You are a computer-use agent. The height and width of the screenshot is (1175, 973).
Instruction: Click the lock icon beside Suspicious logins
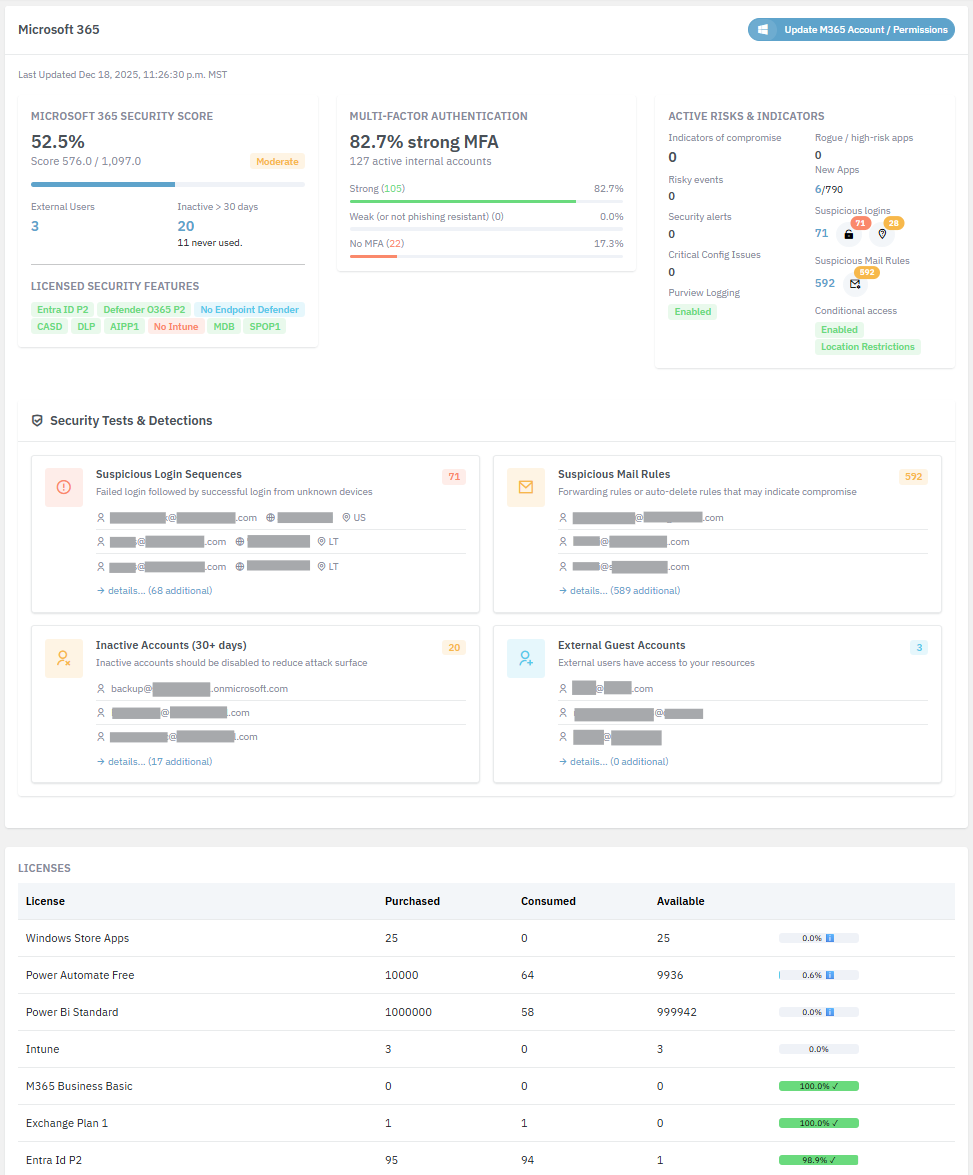[x=849, y=236]
